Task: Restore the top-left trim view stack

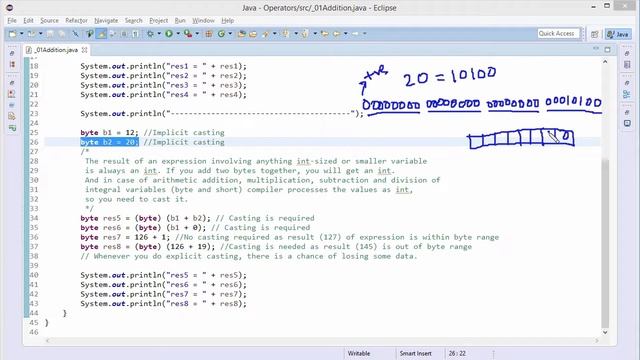Action: (12, 53)
